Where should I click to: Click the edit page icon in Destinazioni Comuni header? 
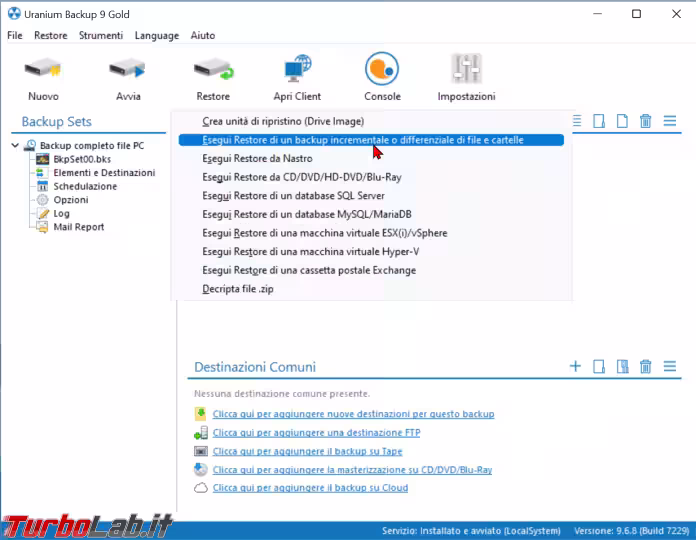(599, 367)
